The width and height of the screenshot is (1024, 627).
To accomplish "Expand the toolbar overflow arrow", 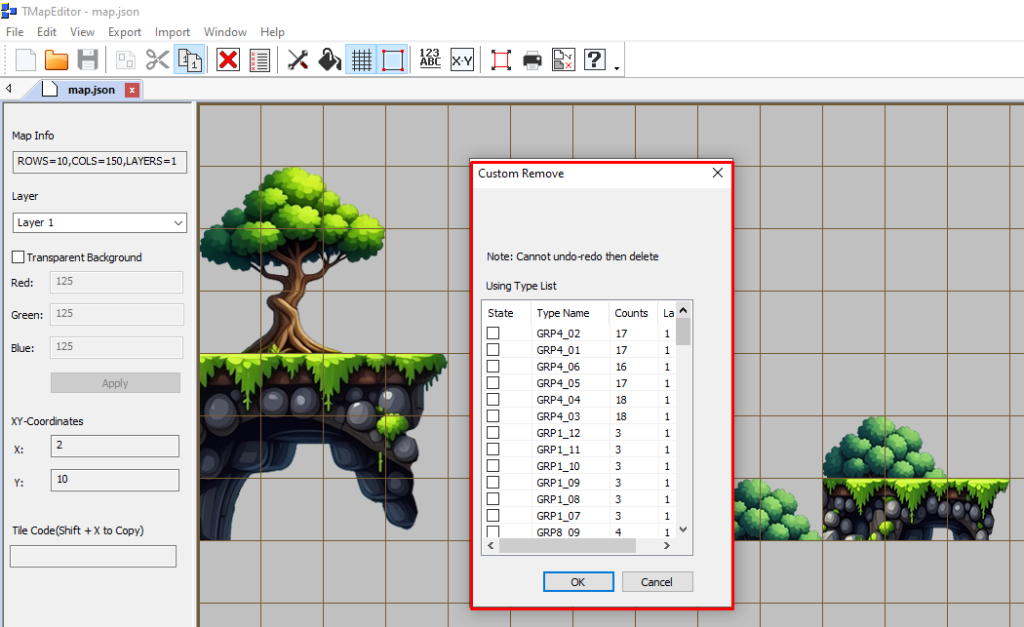I will coord(617,68).
